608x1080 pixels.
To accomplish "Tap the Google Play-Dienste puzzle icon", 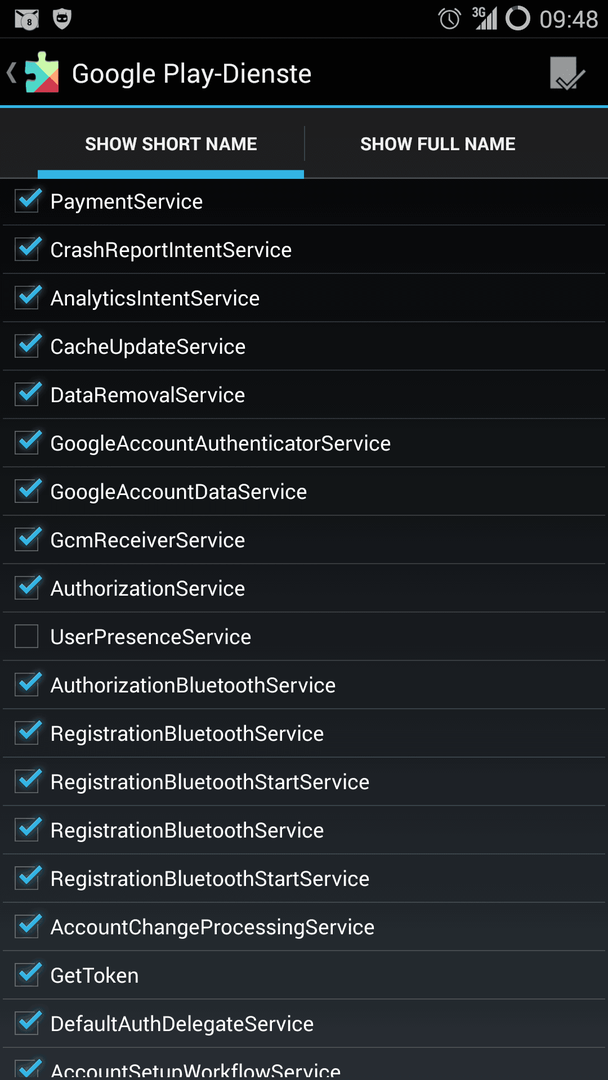I will point(41,72).
